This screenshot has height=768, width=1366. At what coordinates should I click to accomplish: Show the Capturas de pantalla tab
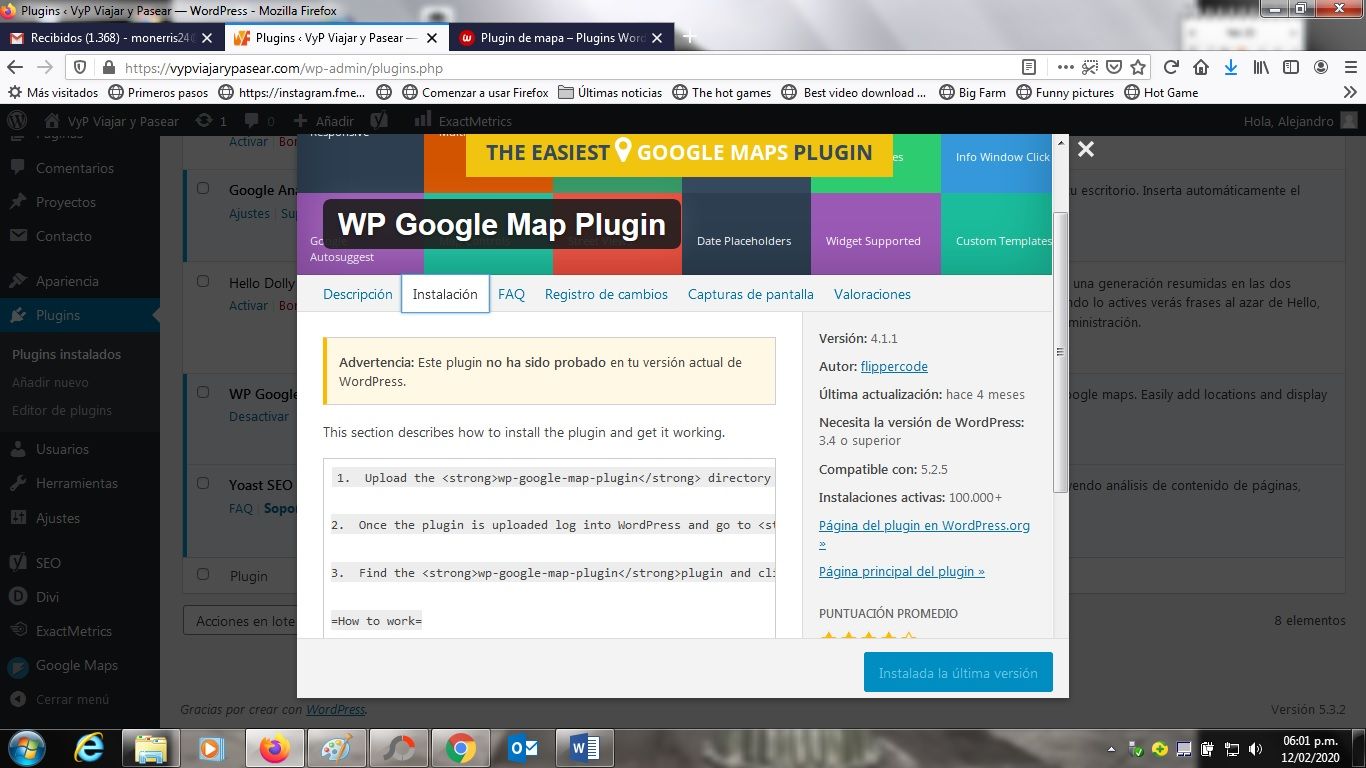click(x=751, y=294)
